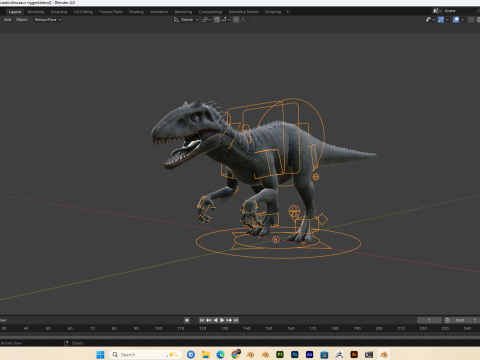Add a new workspace with plus button
480x360 pixels.
pyautogui.click(x=288, y=12)
